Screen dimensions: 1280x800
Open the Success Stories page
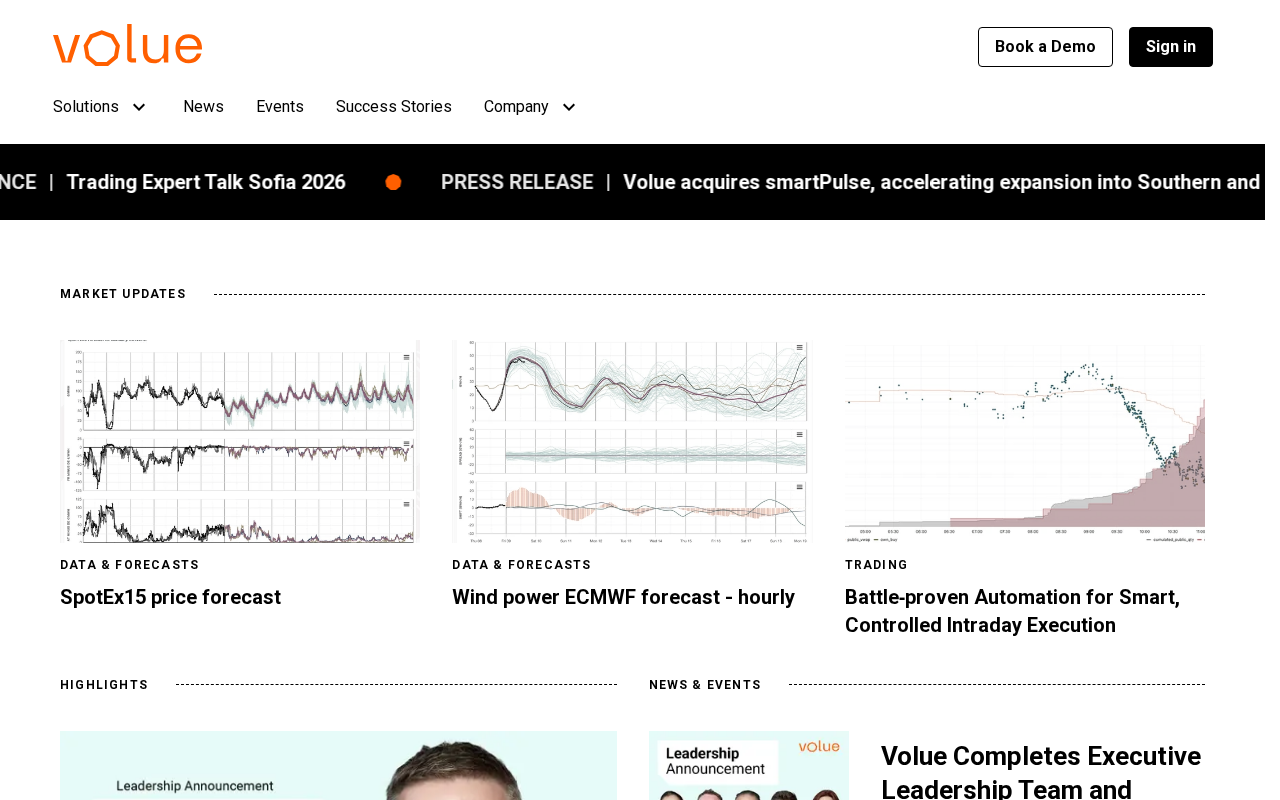394,107
